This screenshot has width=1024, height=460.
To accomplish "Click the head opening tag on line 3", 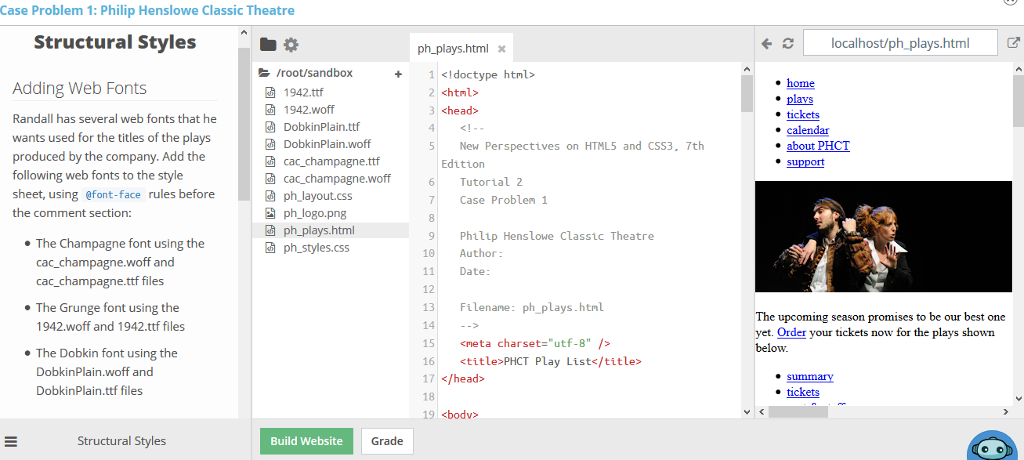I will click(460, 110).
